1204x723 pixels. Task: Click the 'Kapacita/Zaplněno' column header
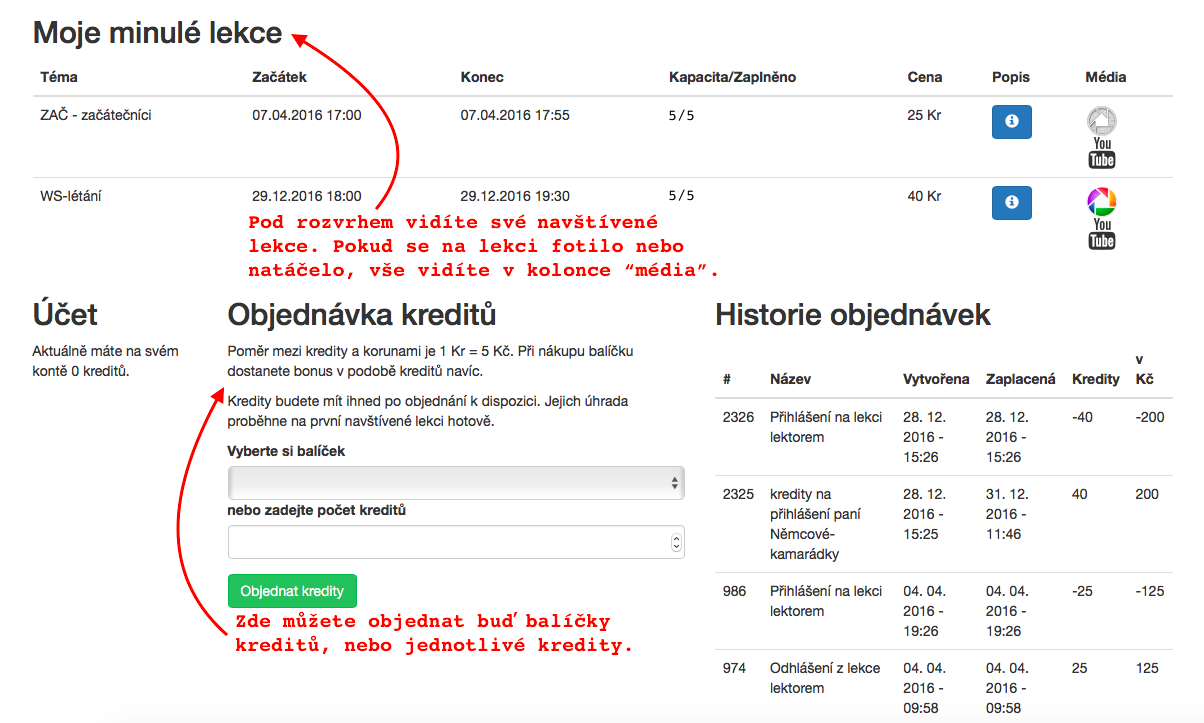[733, 77]
